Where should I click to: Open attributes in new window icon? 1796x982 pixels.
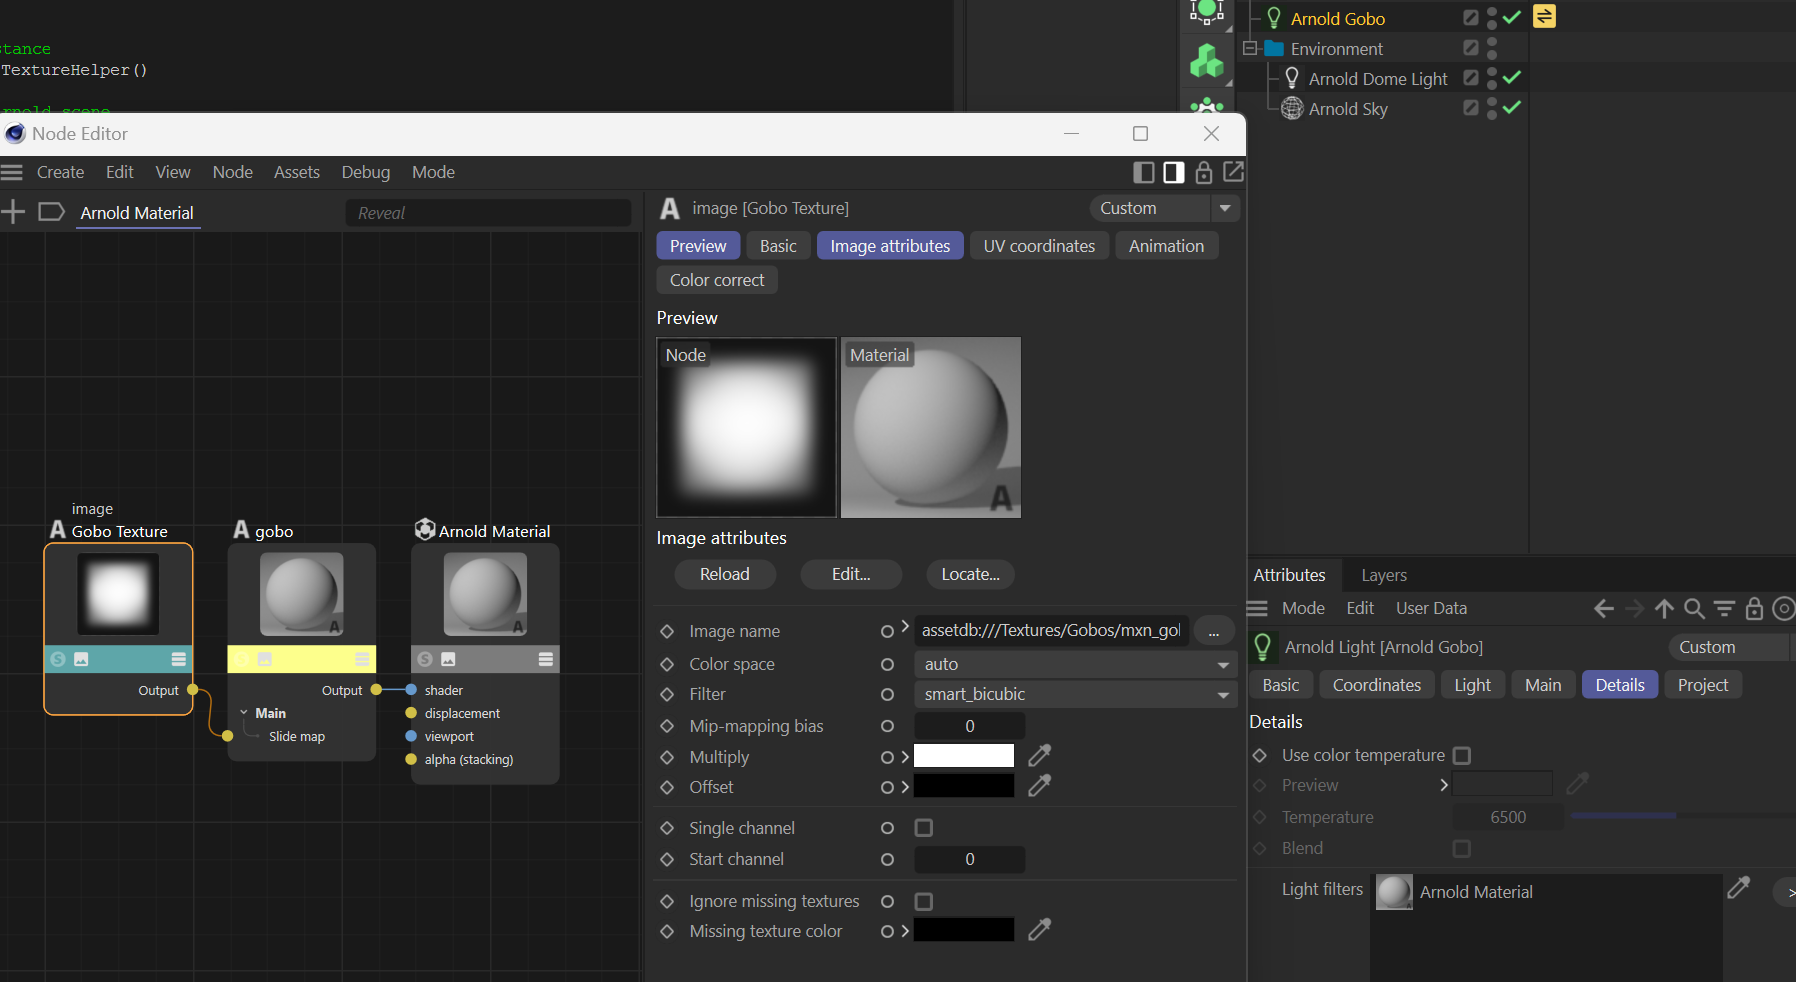point(1234,172)
